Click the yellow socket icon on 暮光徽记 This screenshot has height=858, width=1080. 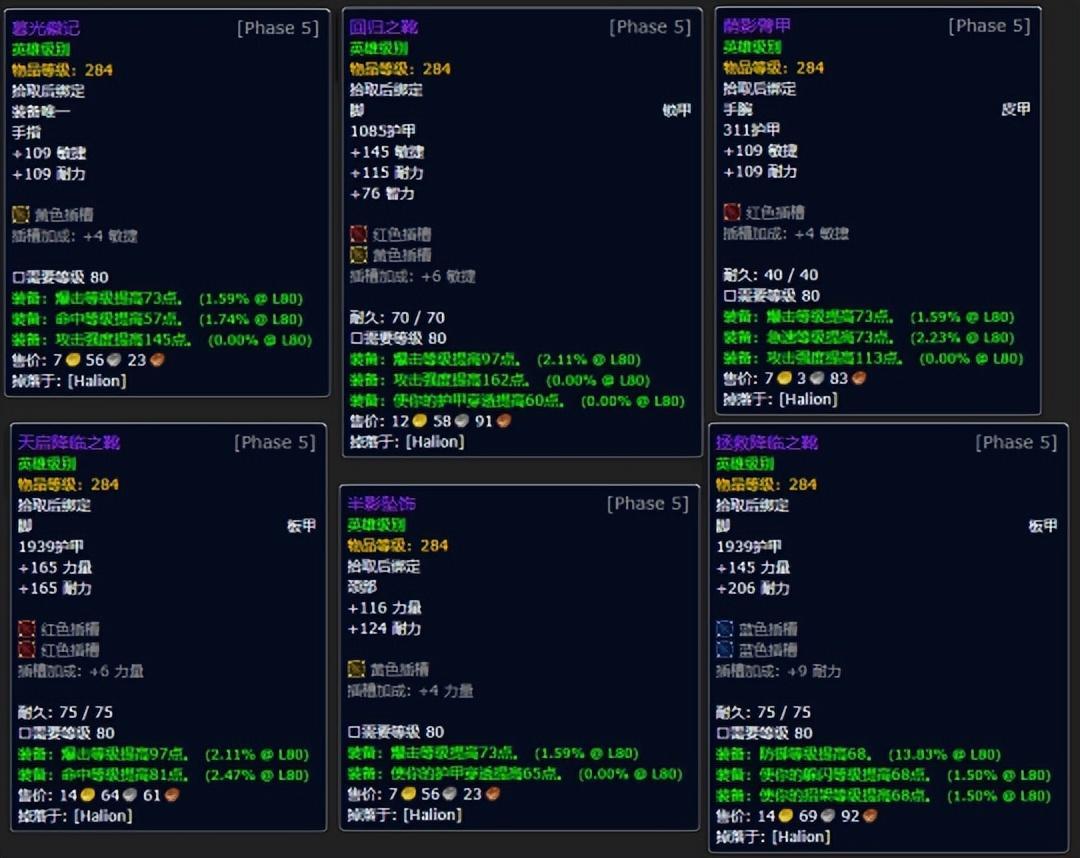click(x=21, y=215)
